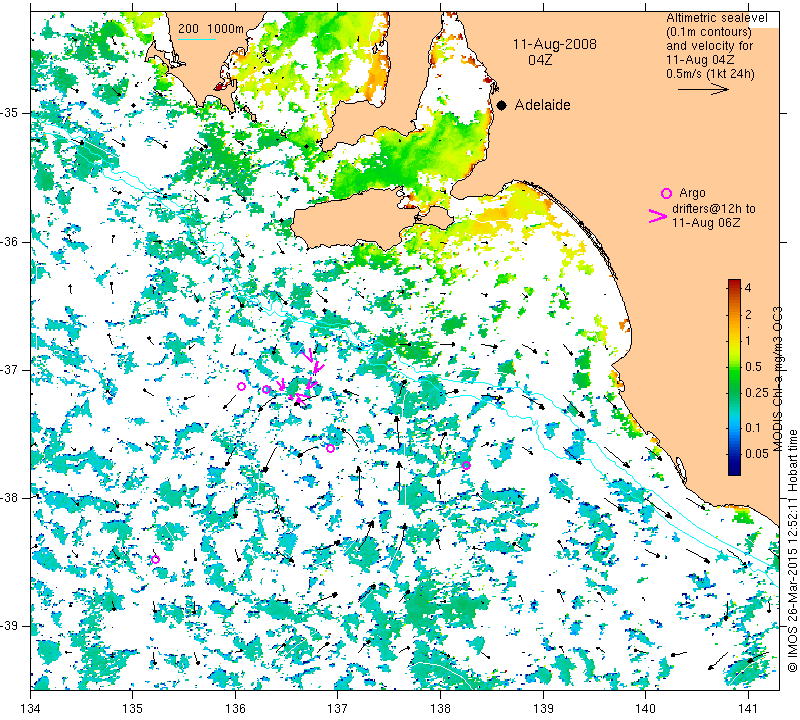
Task: Click latitude axis label '-35'
Action: [9, 113]
